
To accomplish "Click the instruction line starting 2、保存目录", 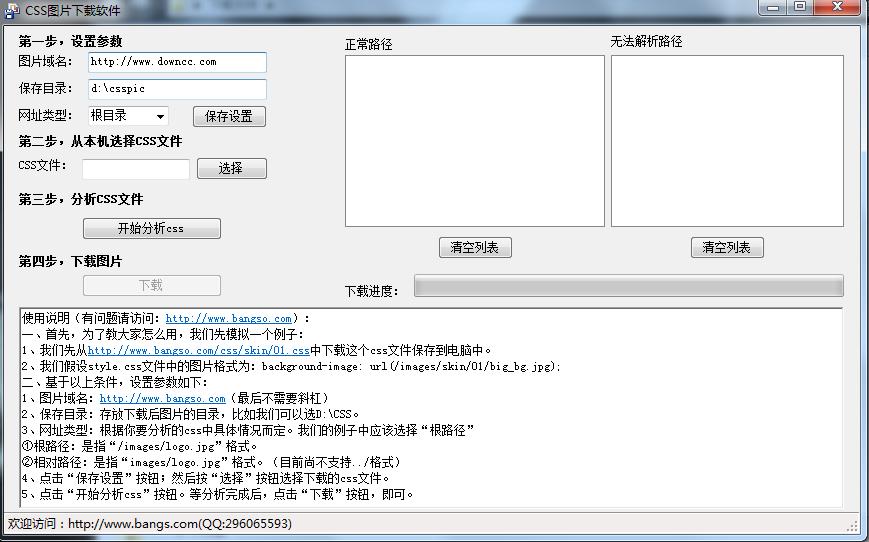I will 191,415.
